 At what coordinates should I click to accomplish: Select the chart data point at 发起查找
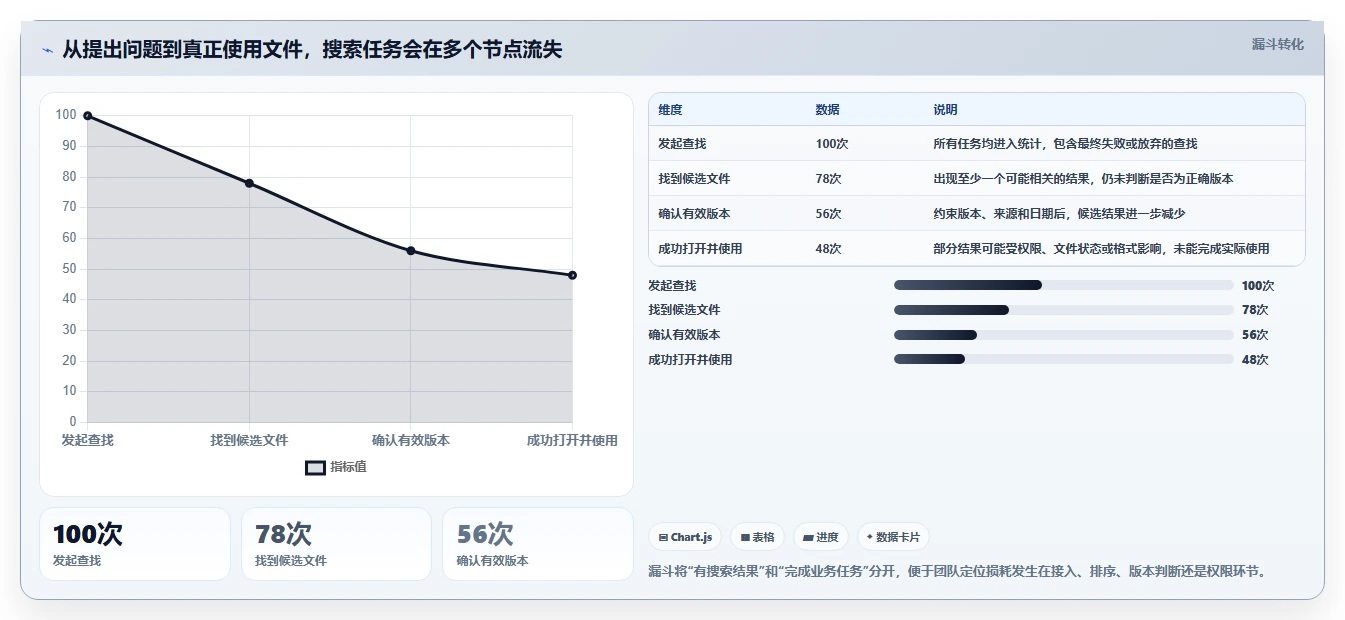point(88,116)
